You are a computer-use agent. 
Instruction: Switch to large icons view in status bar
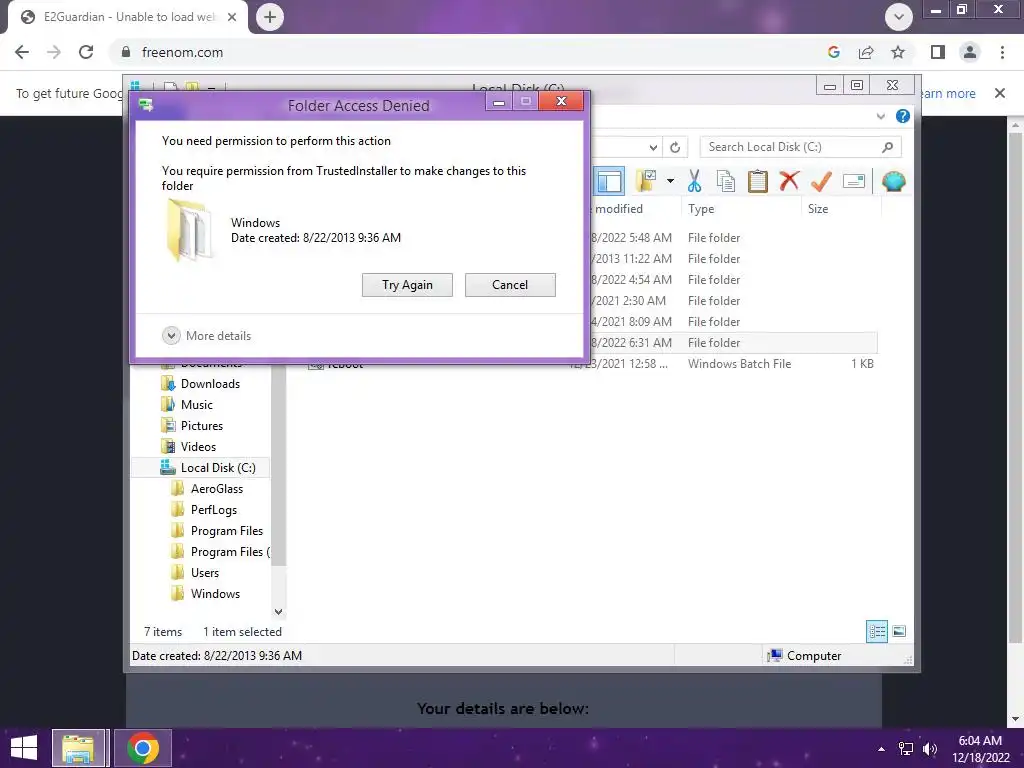tap(899, 632)
